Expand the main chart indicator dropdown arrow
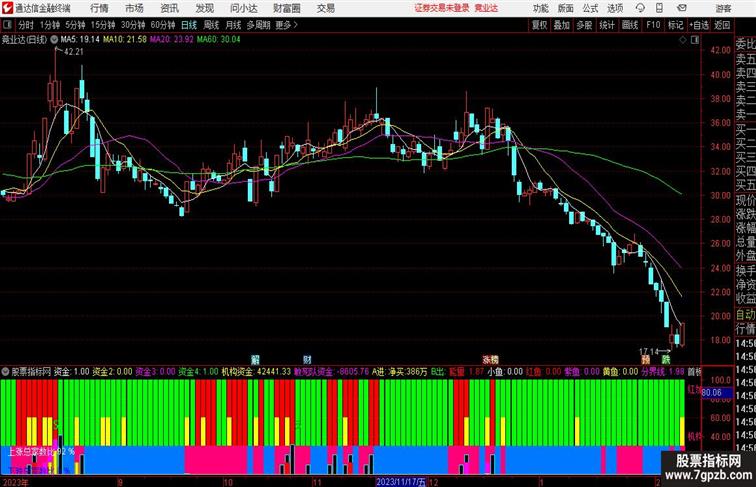This screenshot has height=487, width=756. click(54, 40)
